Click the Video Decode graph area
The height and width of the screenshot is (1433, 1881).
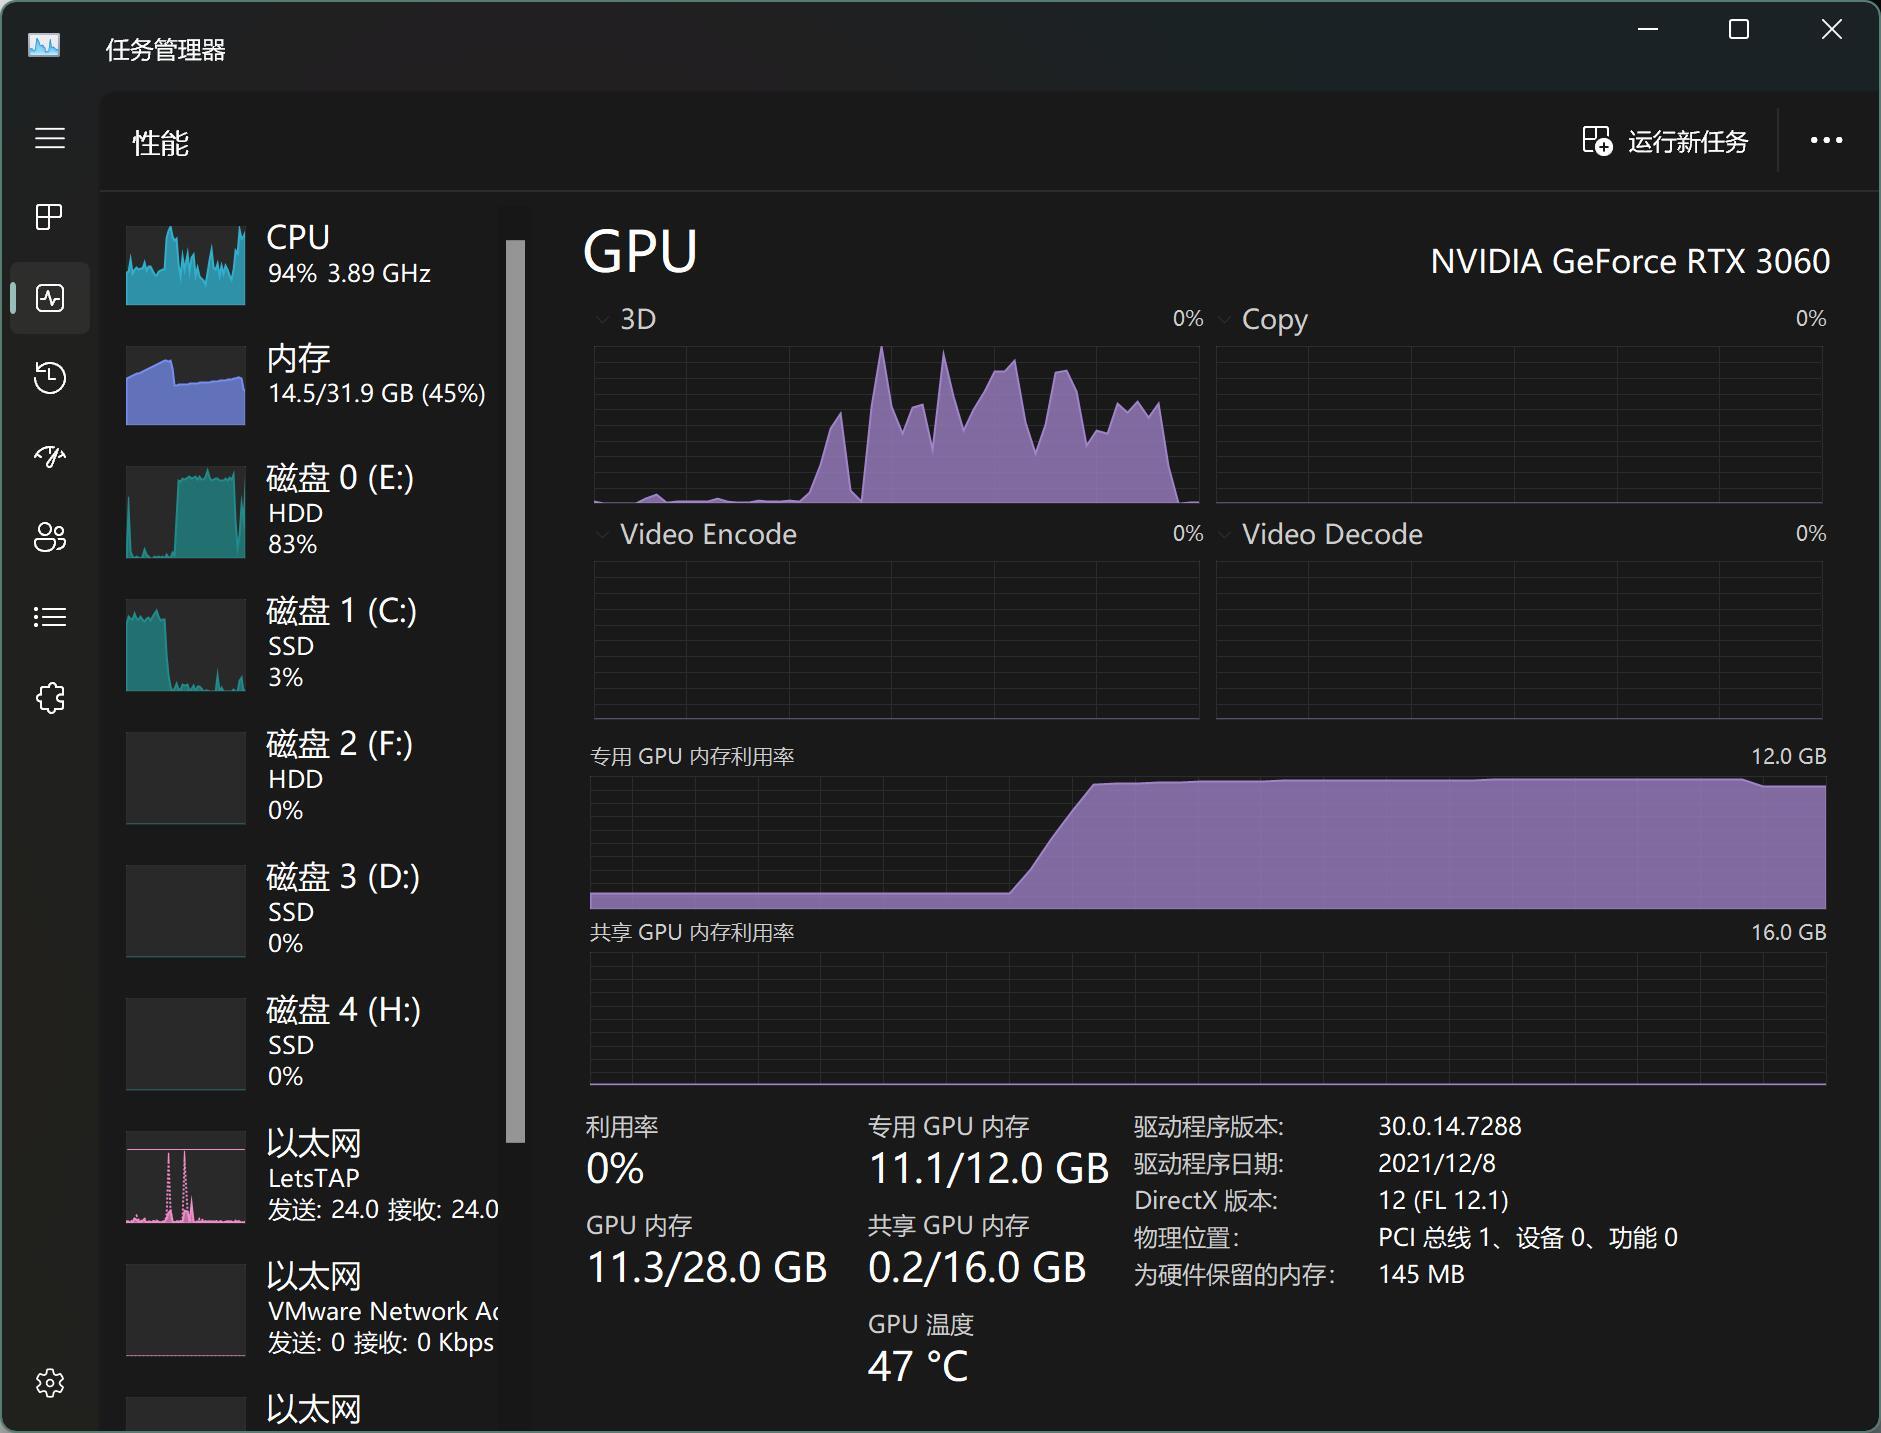[x=1519, y=640]
